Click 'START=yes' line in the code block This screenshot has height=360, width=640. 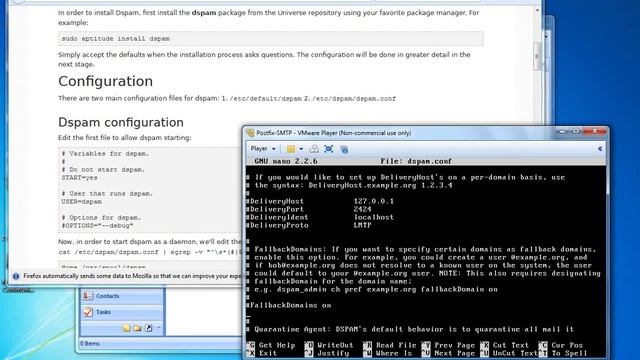pos(80,178)
